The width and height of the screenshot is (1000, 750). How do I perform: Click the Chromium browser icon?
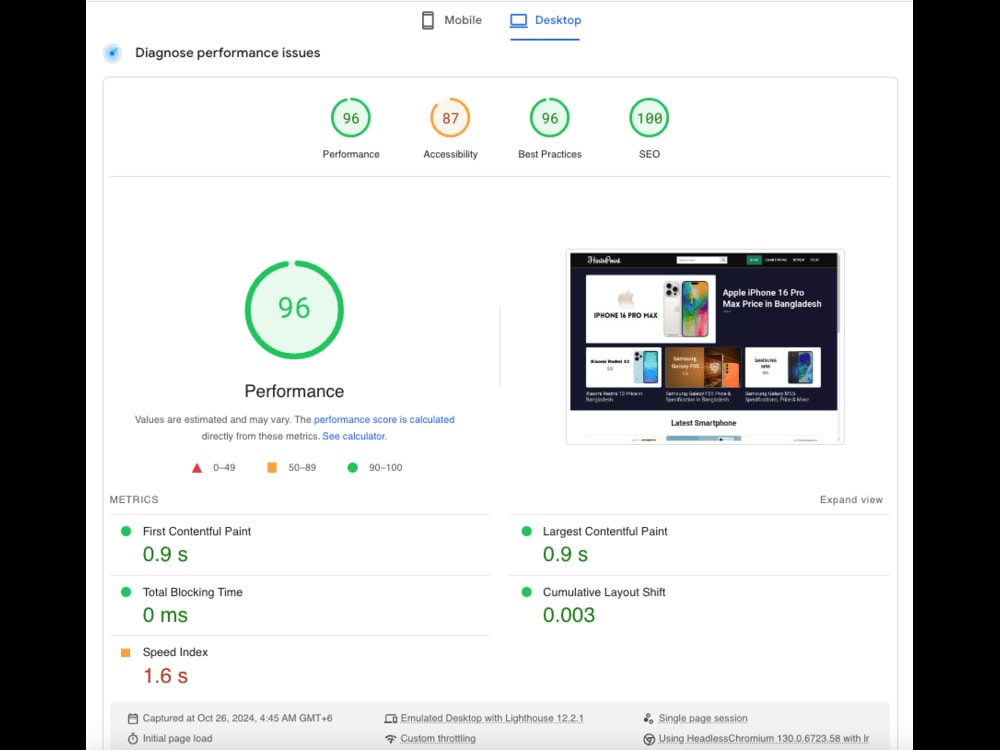click(x=649, y=739)
